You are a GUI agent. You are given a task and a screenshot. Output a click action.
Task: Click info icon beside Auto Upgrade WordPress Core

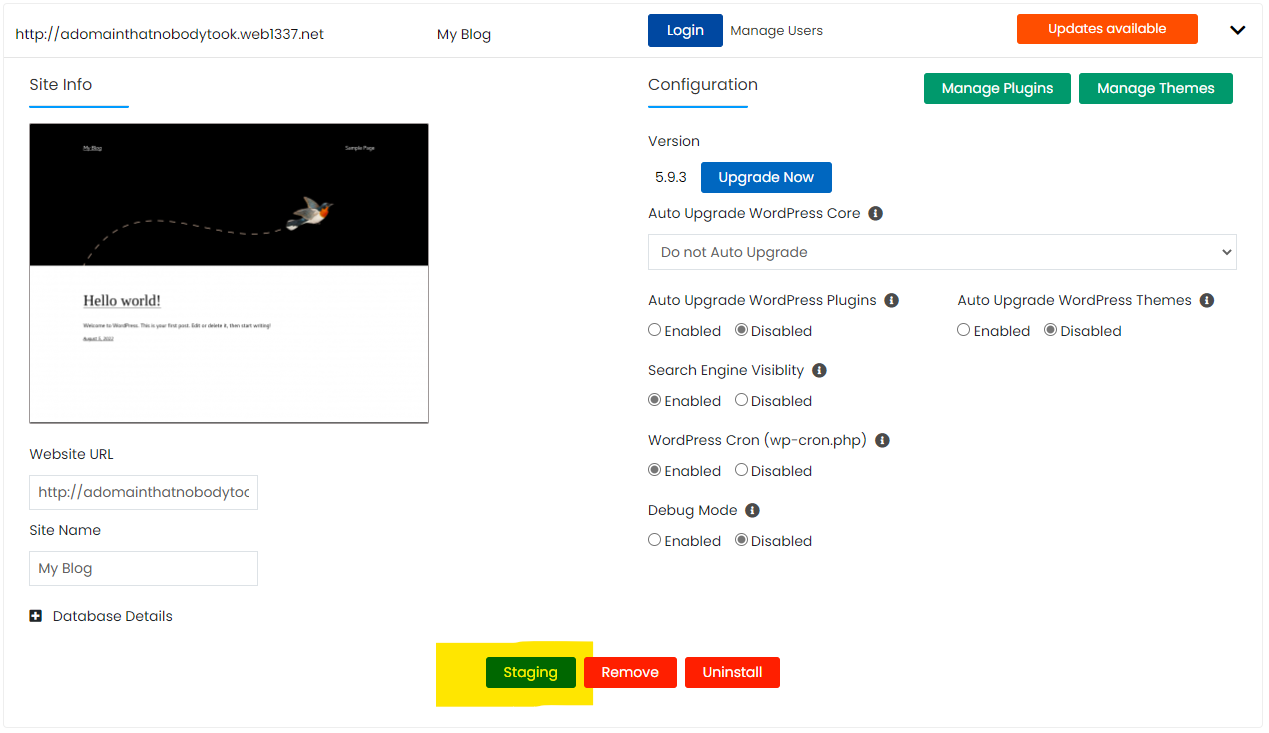tap(875, 214)
